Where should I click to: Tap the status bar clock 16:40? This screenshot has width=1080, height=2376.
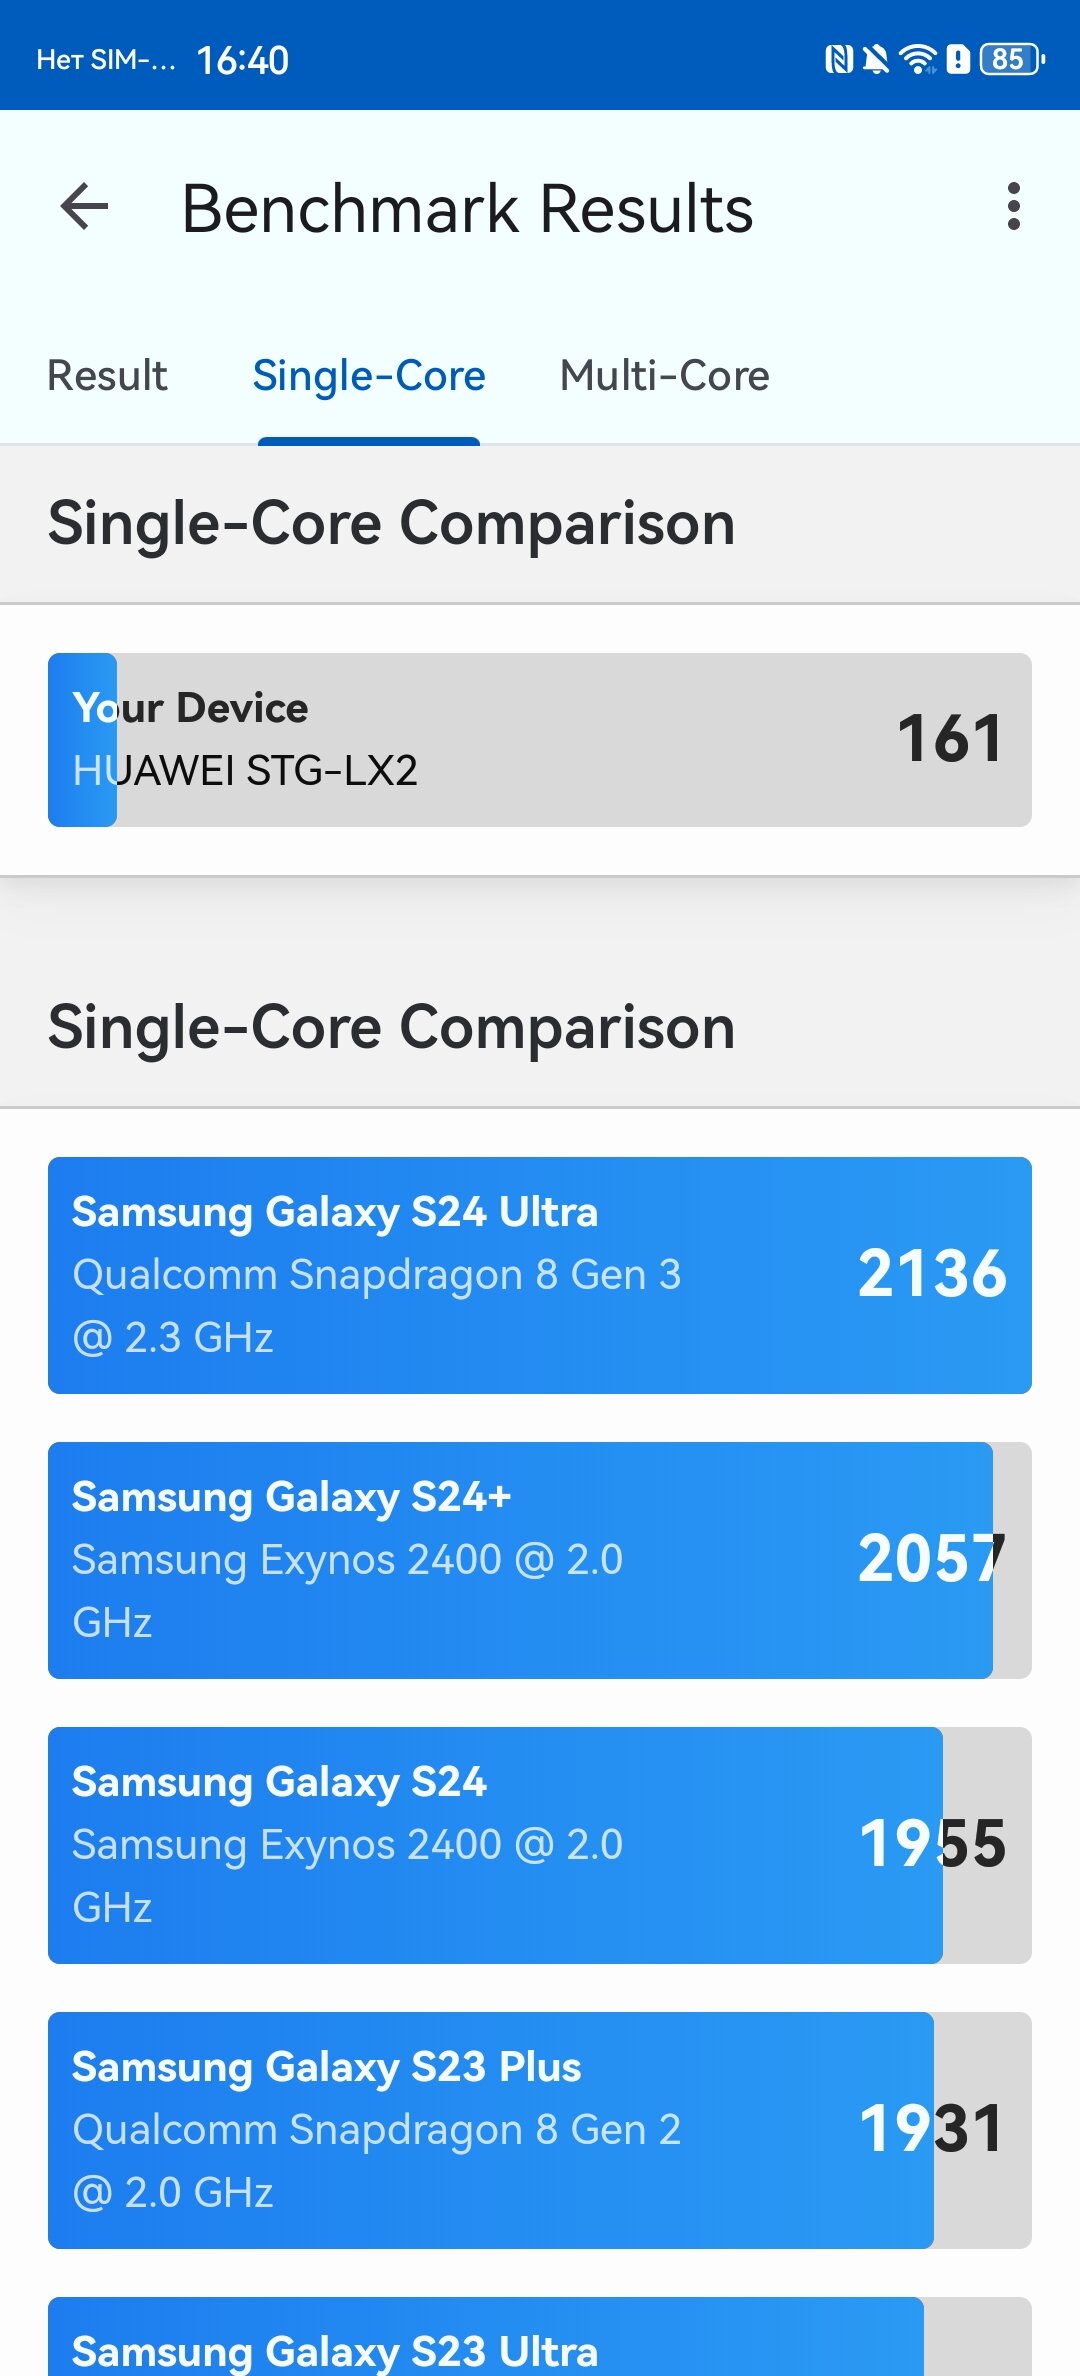pos(243,61)
